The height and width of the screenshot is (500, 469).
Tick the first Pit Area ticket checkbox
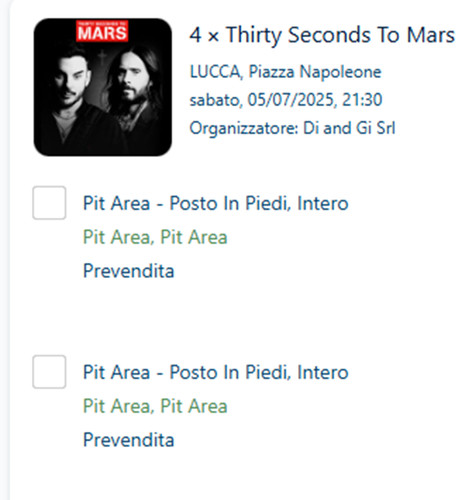(49, 203)
